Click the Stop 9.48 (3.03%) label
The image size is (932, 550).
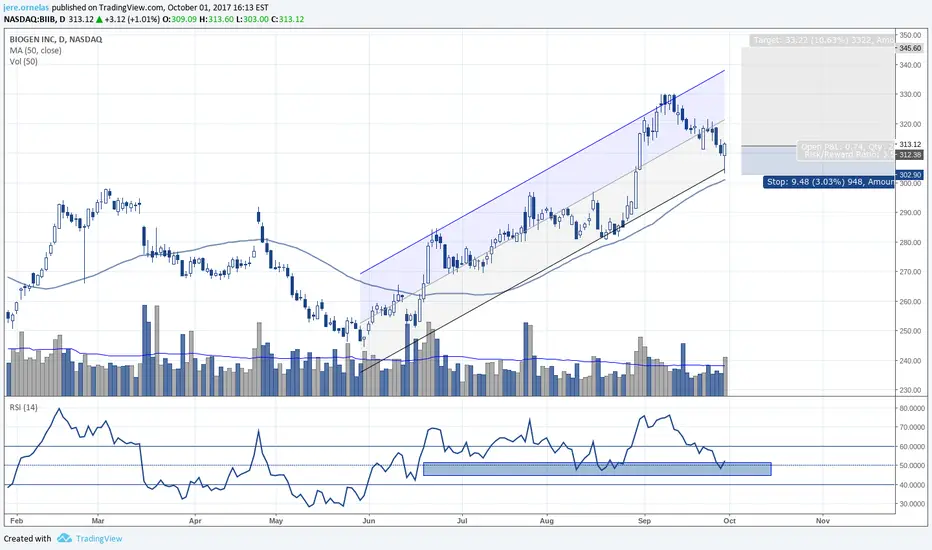pos(829,181)
